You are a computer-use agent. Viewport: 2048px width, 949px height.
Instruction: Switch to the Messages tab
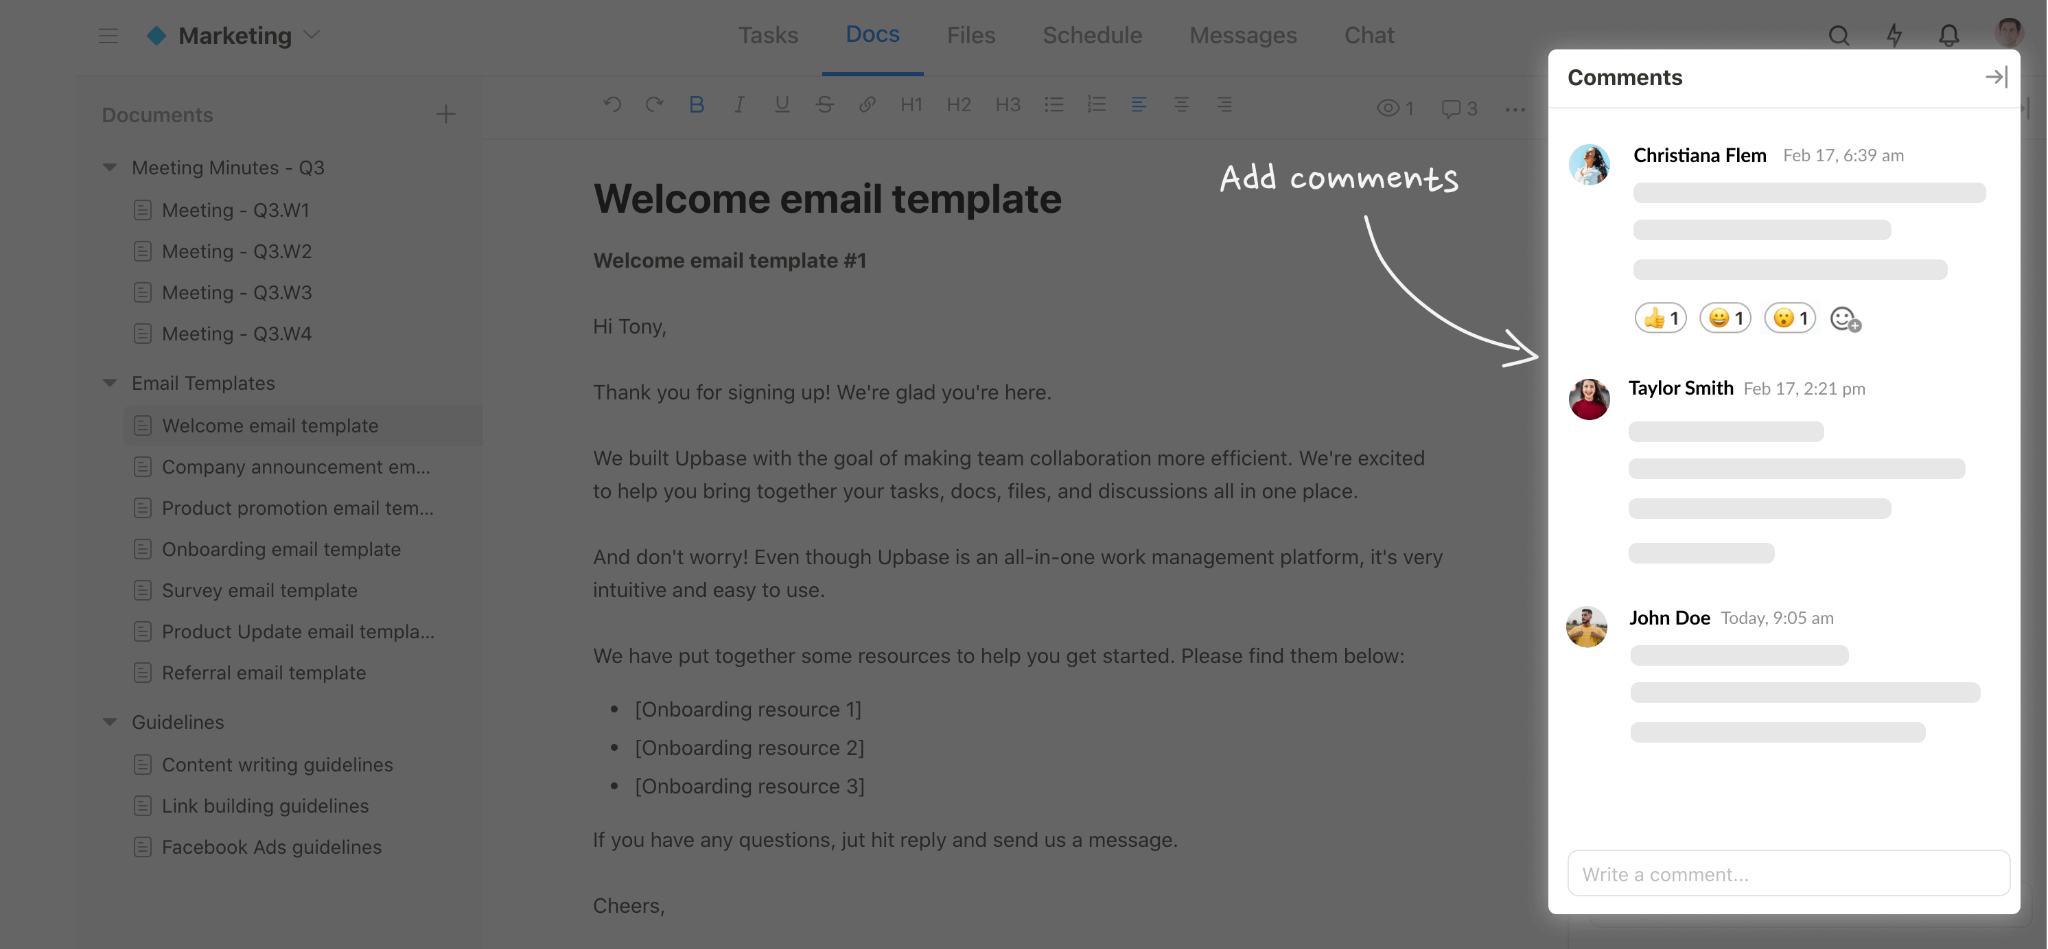click(x=1243, y=35)
